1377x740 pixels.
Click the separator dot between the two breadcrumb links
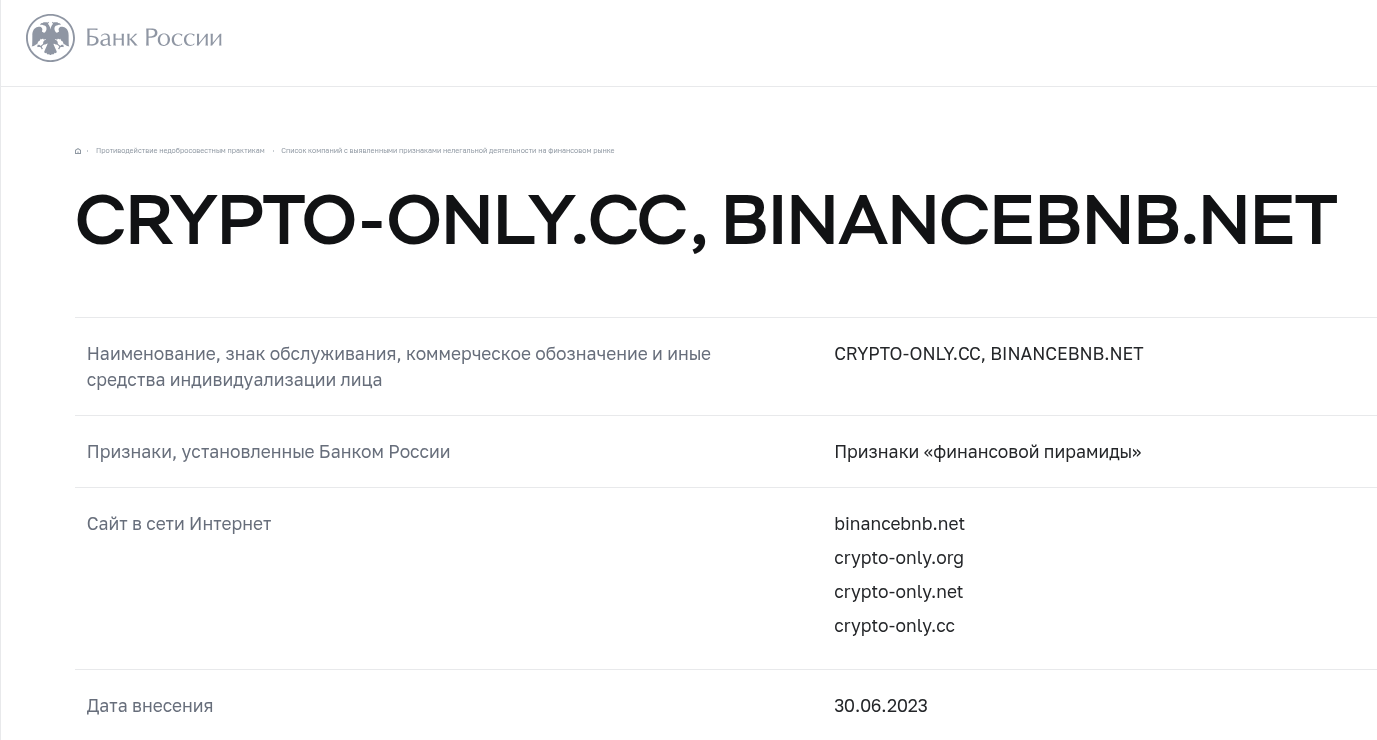273,151
